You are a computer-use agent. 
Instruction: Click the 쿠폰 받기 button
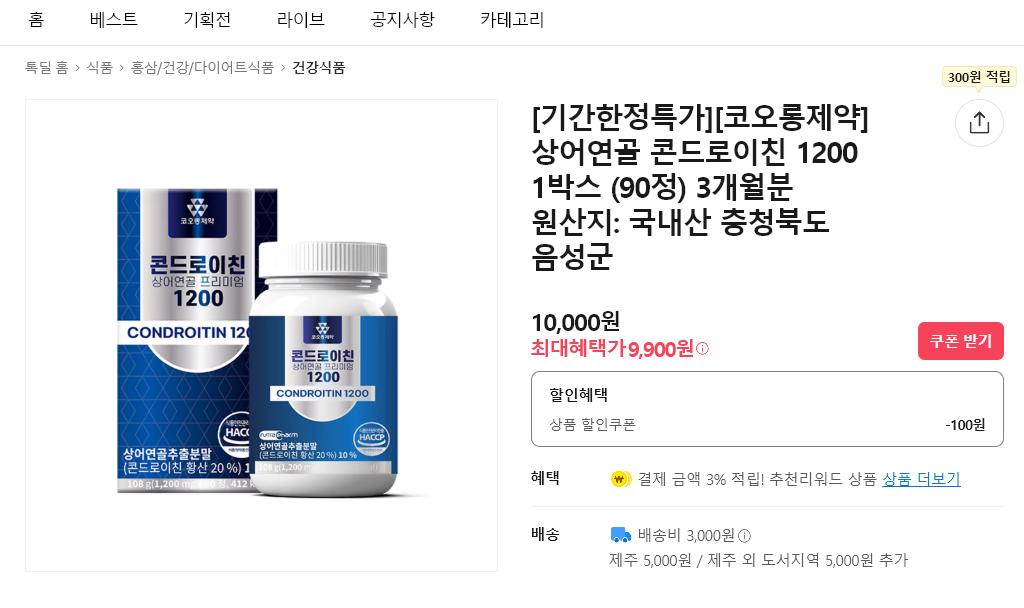961,341
